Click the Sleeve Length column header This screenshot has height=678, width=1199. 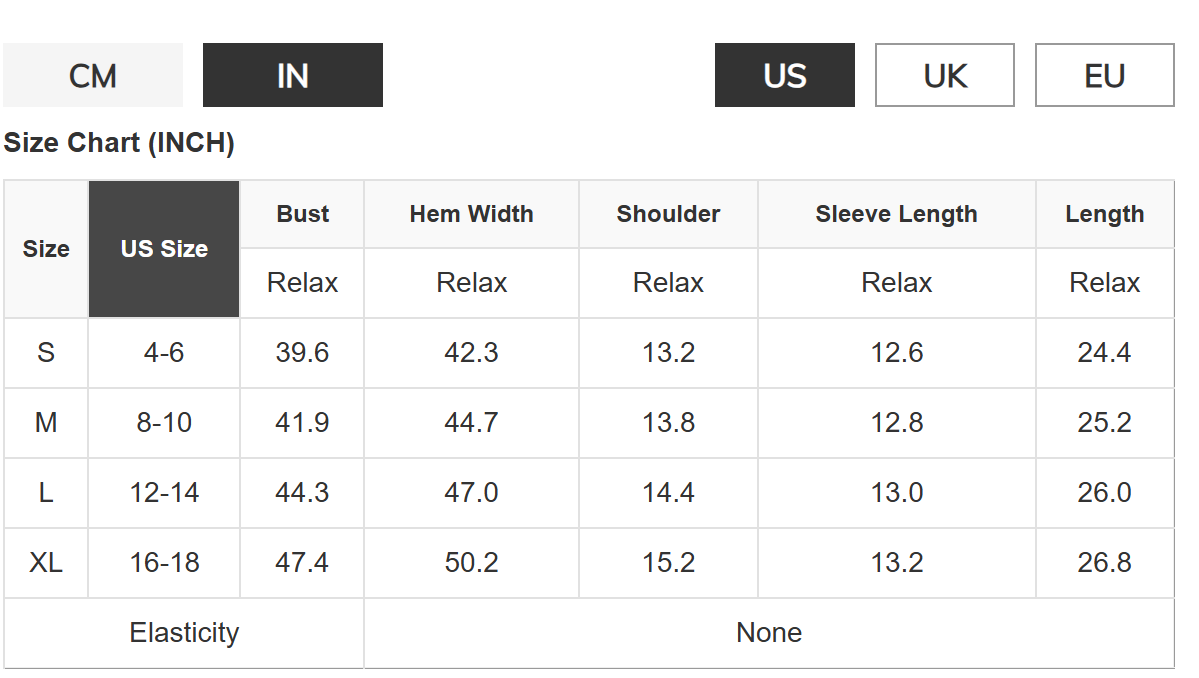[896, 214]
